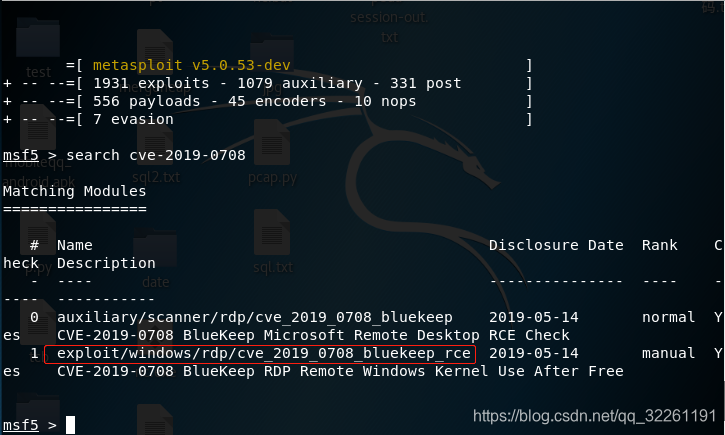Click the 'search cve-2019-0708' command text
725x435 pixels.
[156, 155]
